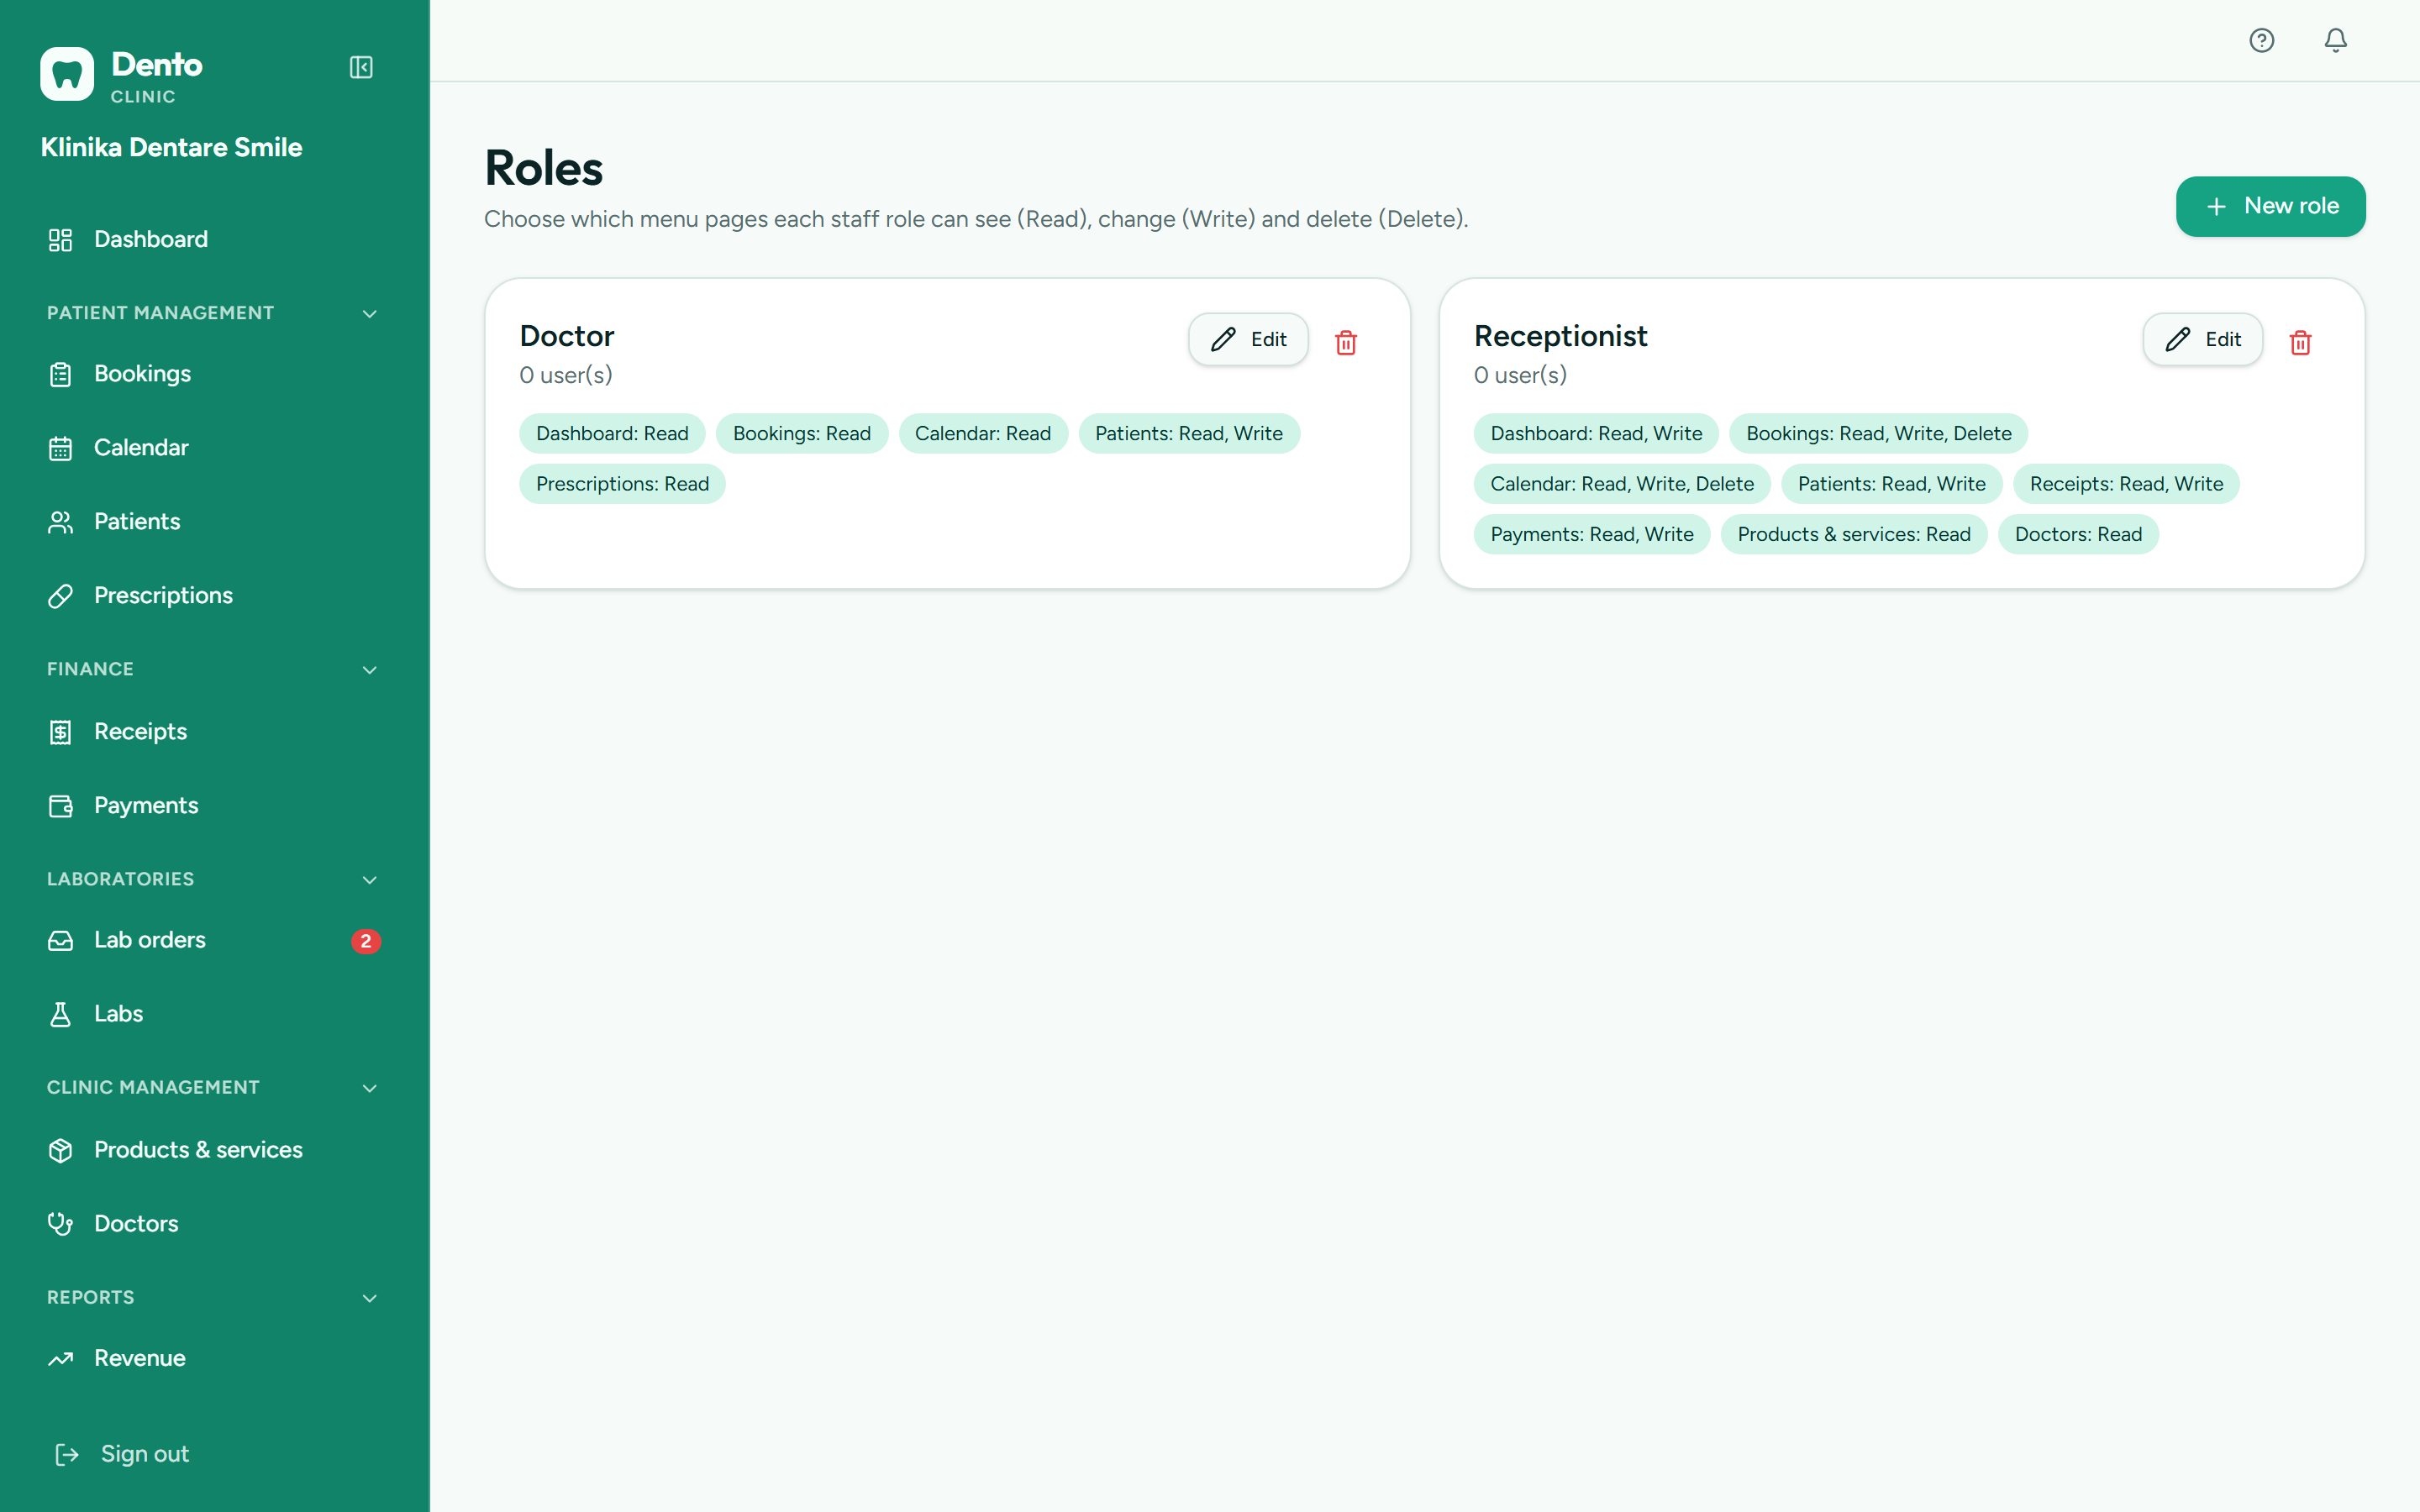Image resolution: width=2420 pixels, height=1512 pixels.
Task: Open Products & services
Action: click(214, 1150)
